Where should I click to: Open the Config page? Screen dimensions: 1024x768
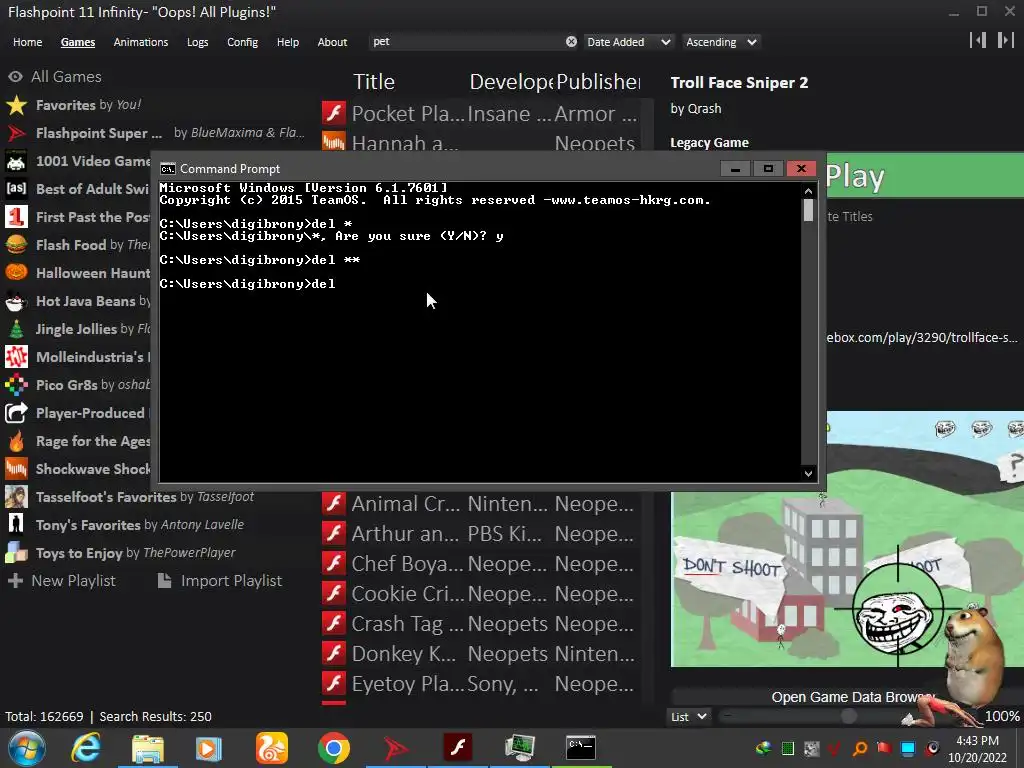click(x=242, y=42)
